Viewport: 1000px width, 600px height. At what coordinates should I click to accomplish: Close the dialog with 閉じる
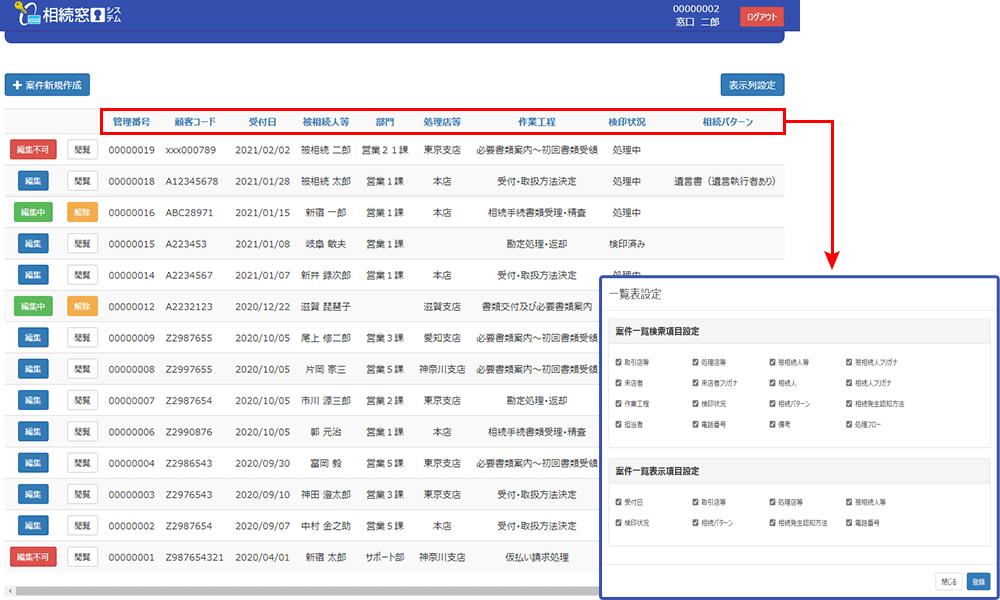coord(948,581)
